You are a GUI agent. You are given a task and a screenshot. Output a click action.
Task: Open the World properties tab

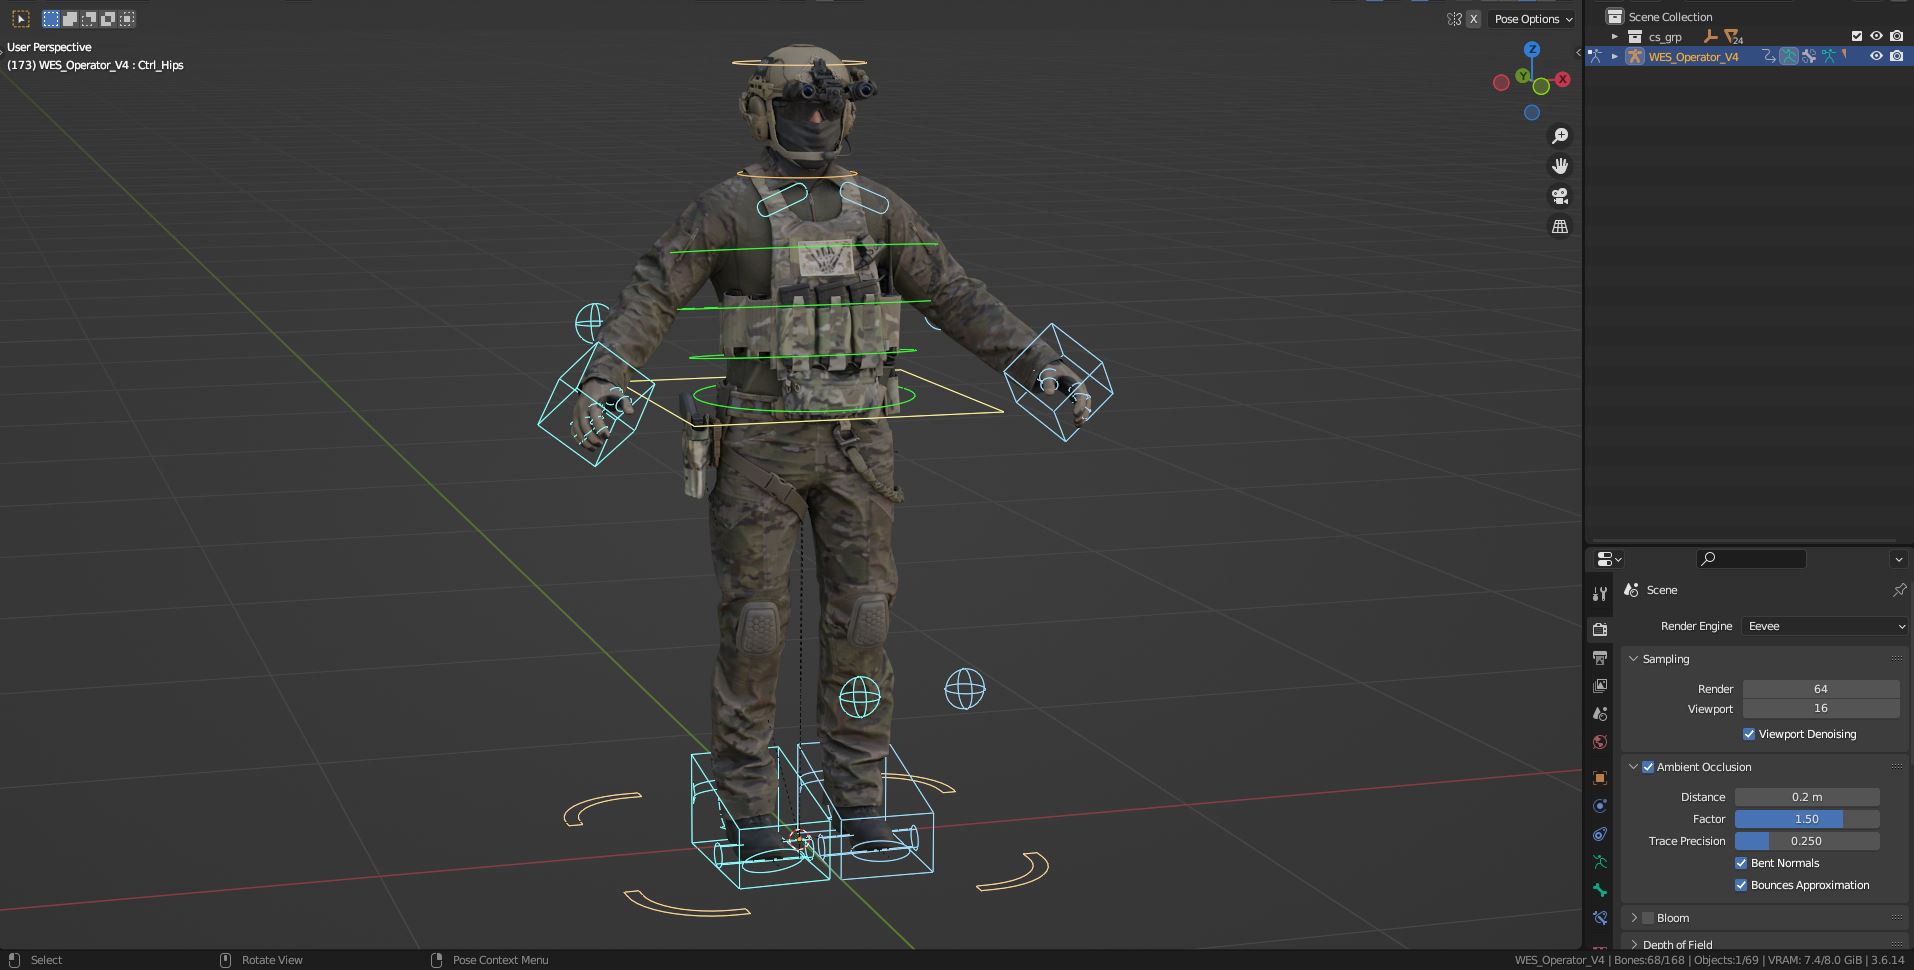pos(1600,742)
